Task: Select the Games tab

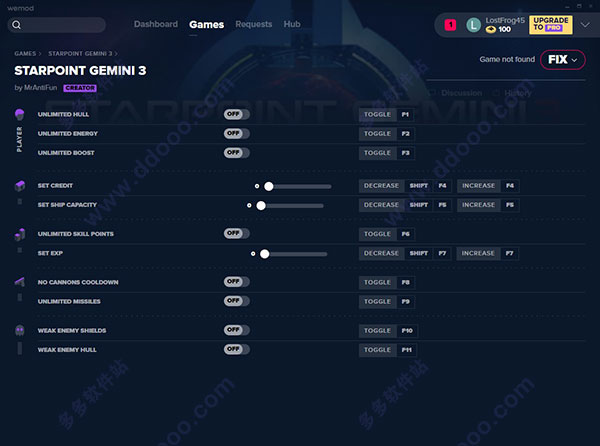Action: pyautogui.click(x=207, y=24)
